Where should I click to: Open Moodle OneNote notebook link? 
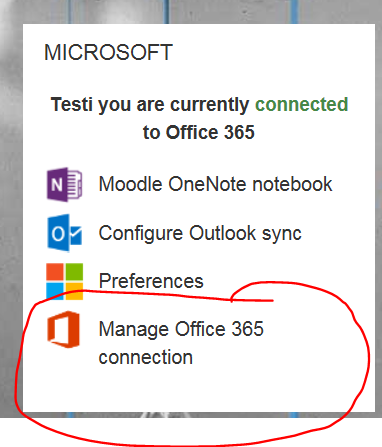(215, 184)
